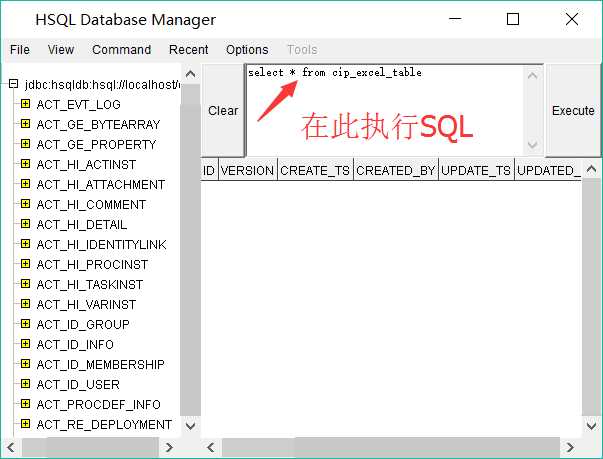Click tree panel scroll left arrow
603x459 pixels.
(11, 447)
